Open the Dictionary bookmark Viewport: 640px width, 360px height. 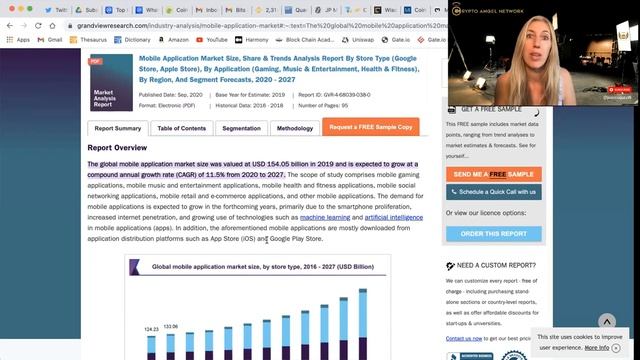pos(132,40)
